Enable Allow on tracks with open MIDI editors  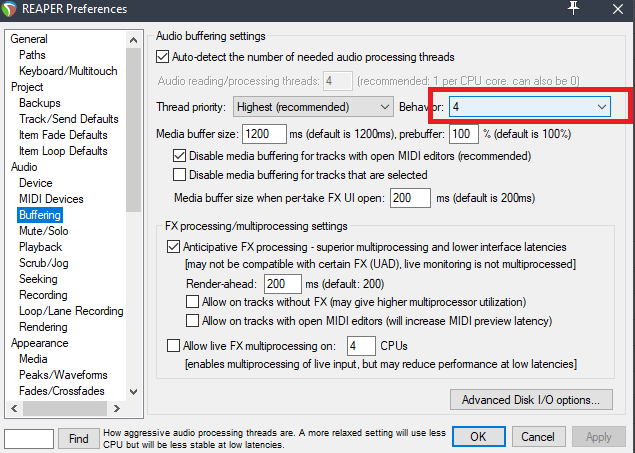(x=192, y=321)
